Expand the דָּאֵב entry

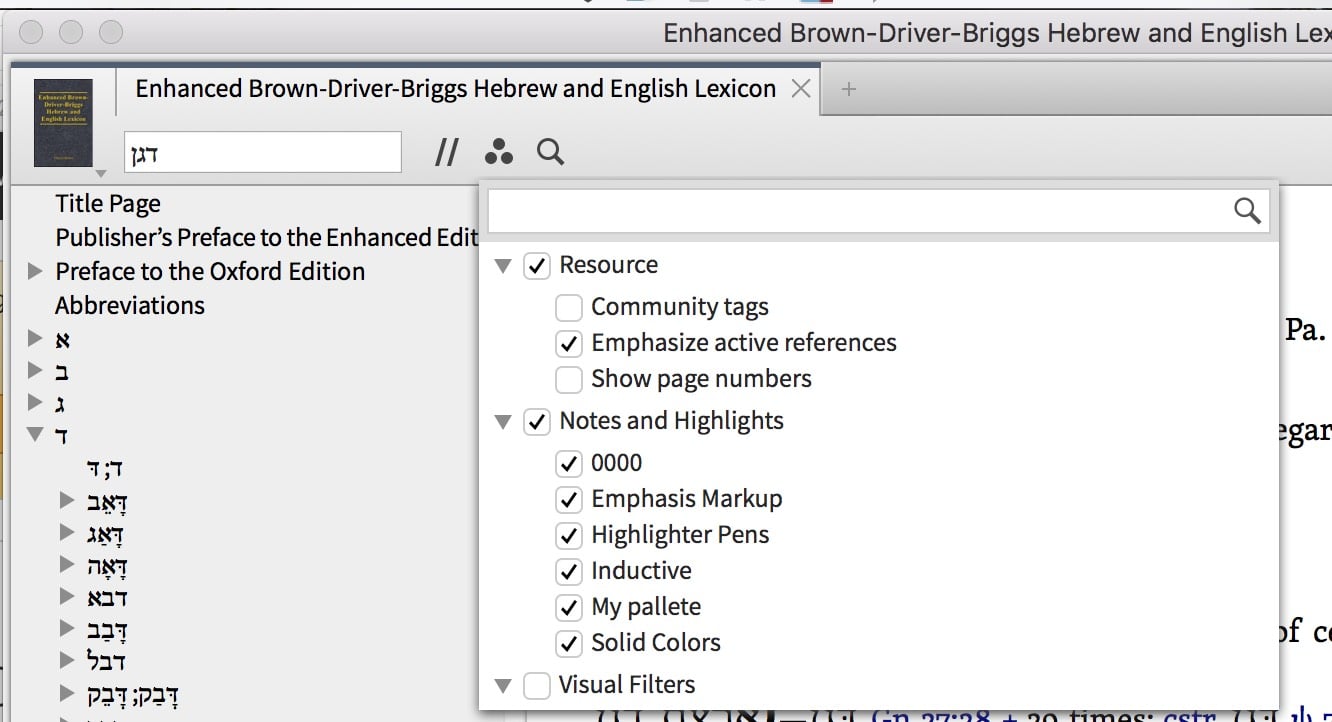click(x=67, y=499)
